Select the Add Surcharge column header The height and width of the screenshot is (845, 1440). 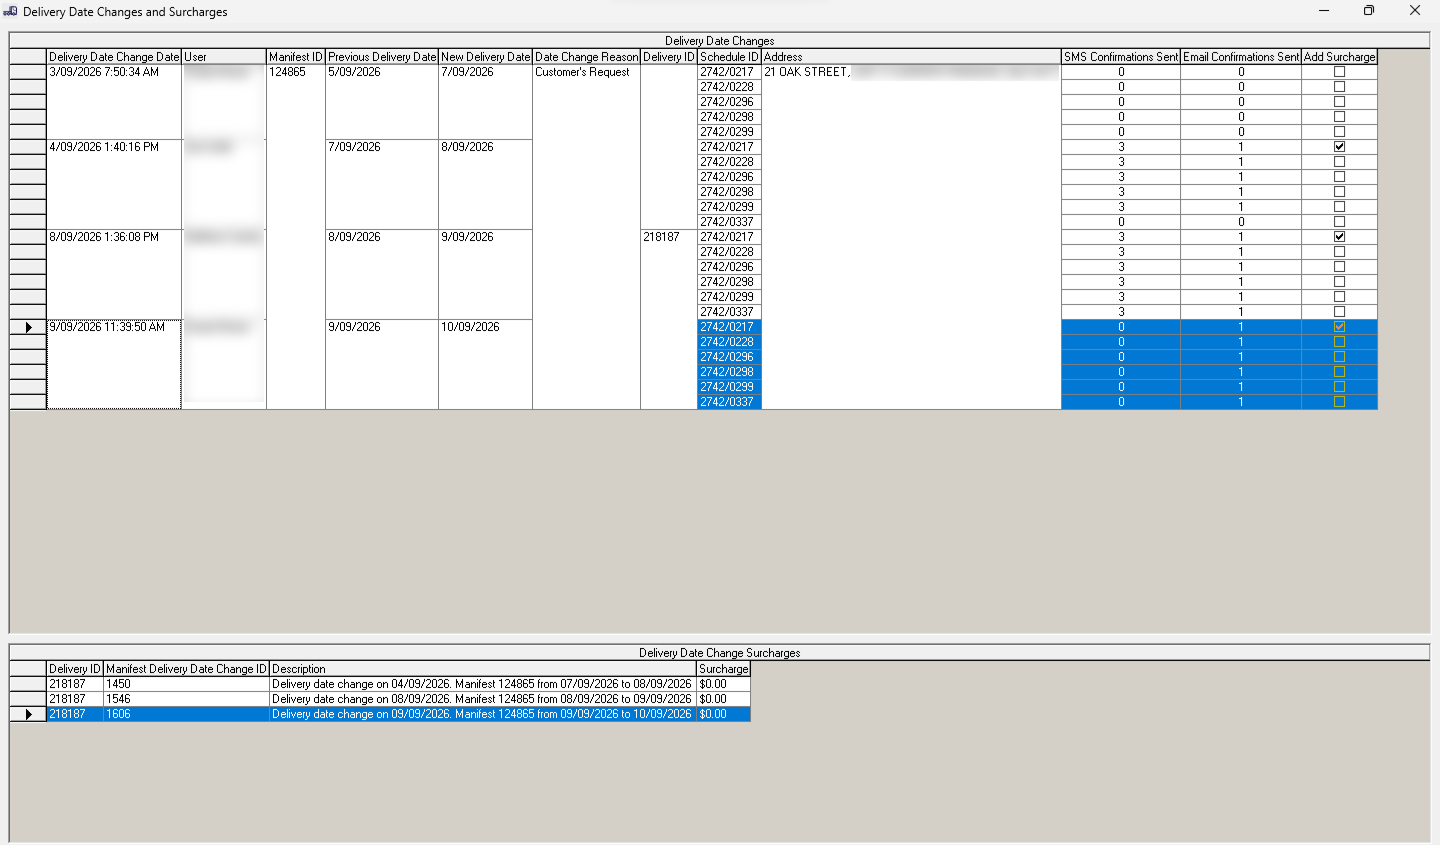tap(1339, 57)
